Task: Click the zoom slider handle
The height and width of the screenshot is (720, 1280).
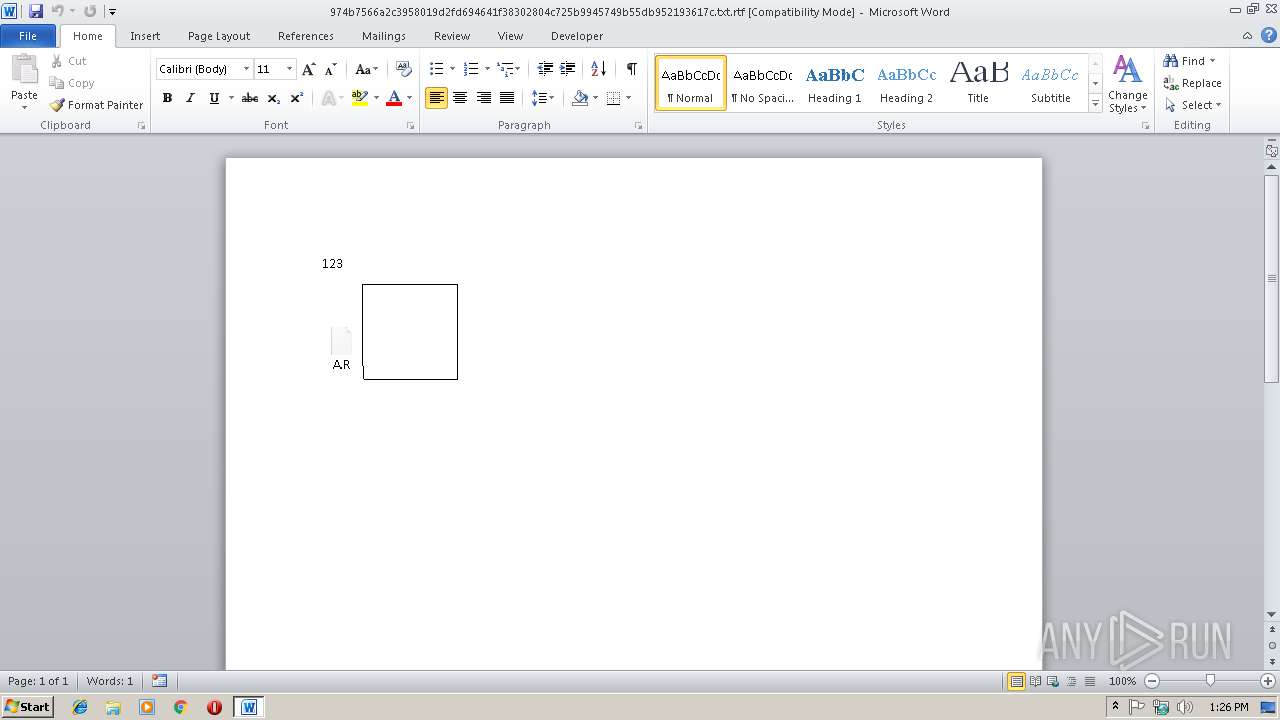Action: pyautogui.click(x=1210, y=681)
